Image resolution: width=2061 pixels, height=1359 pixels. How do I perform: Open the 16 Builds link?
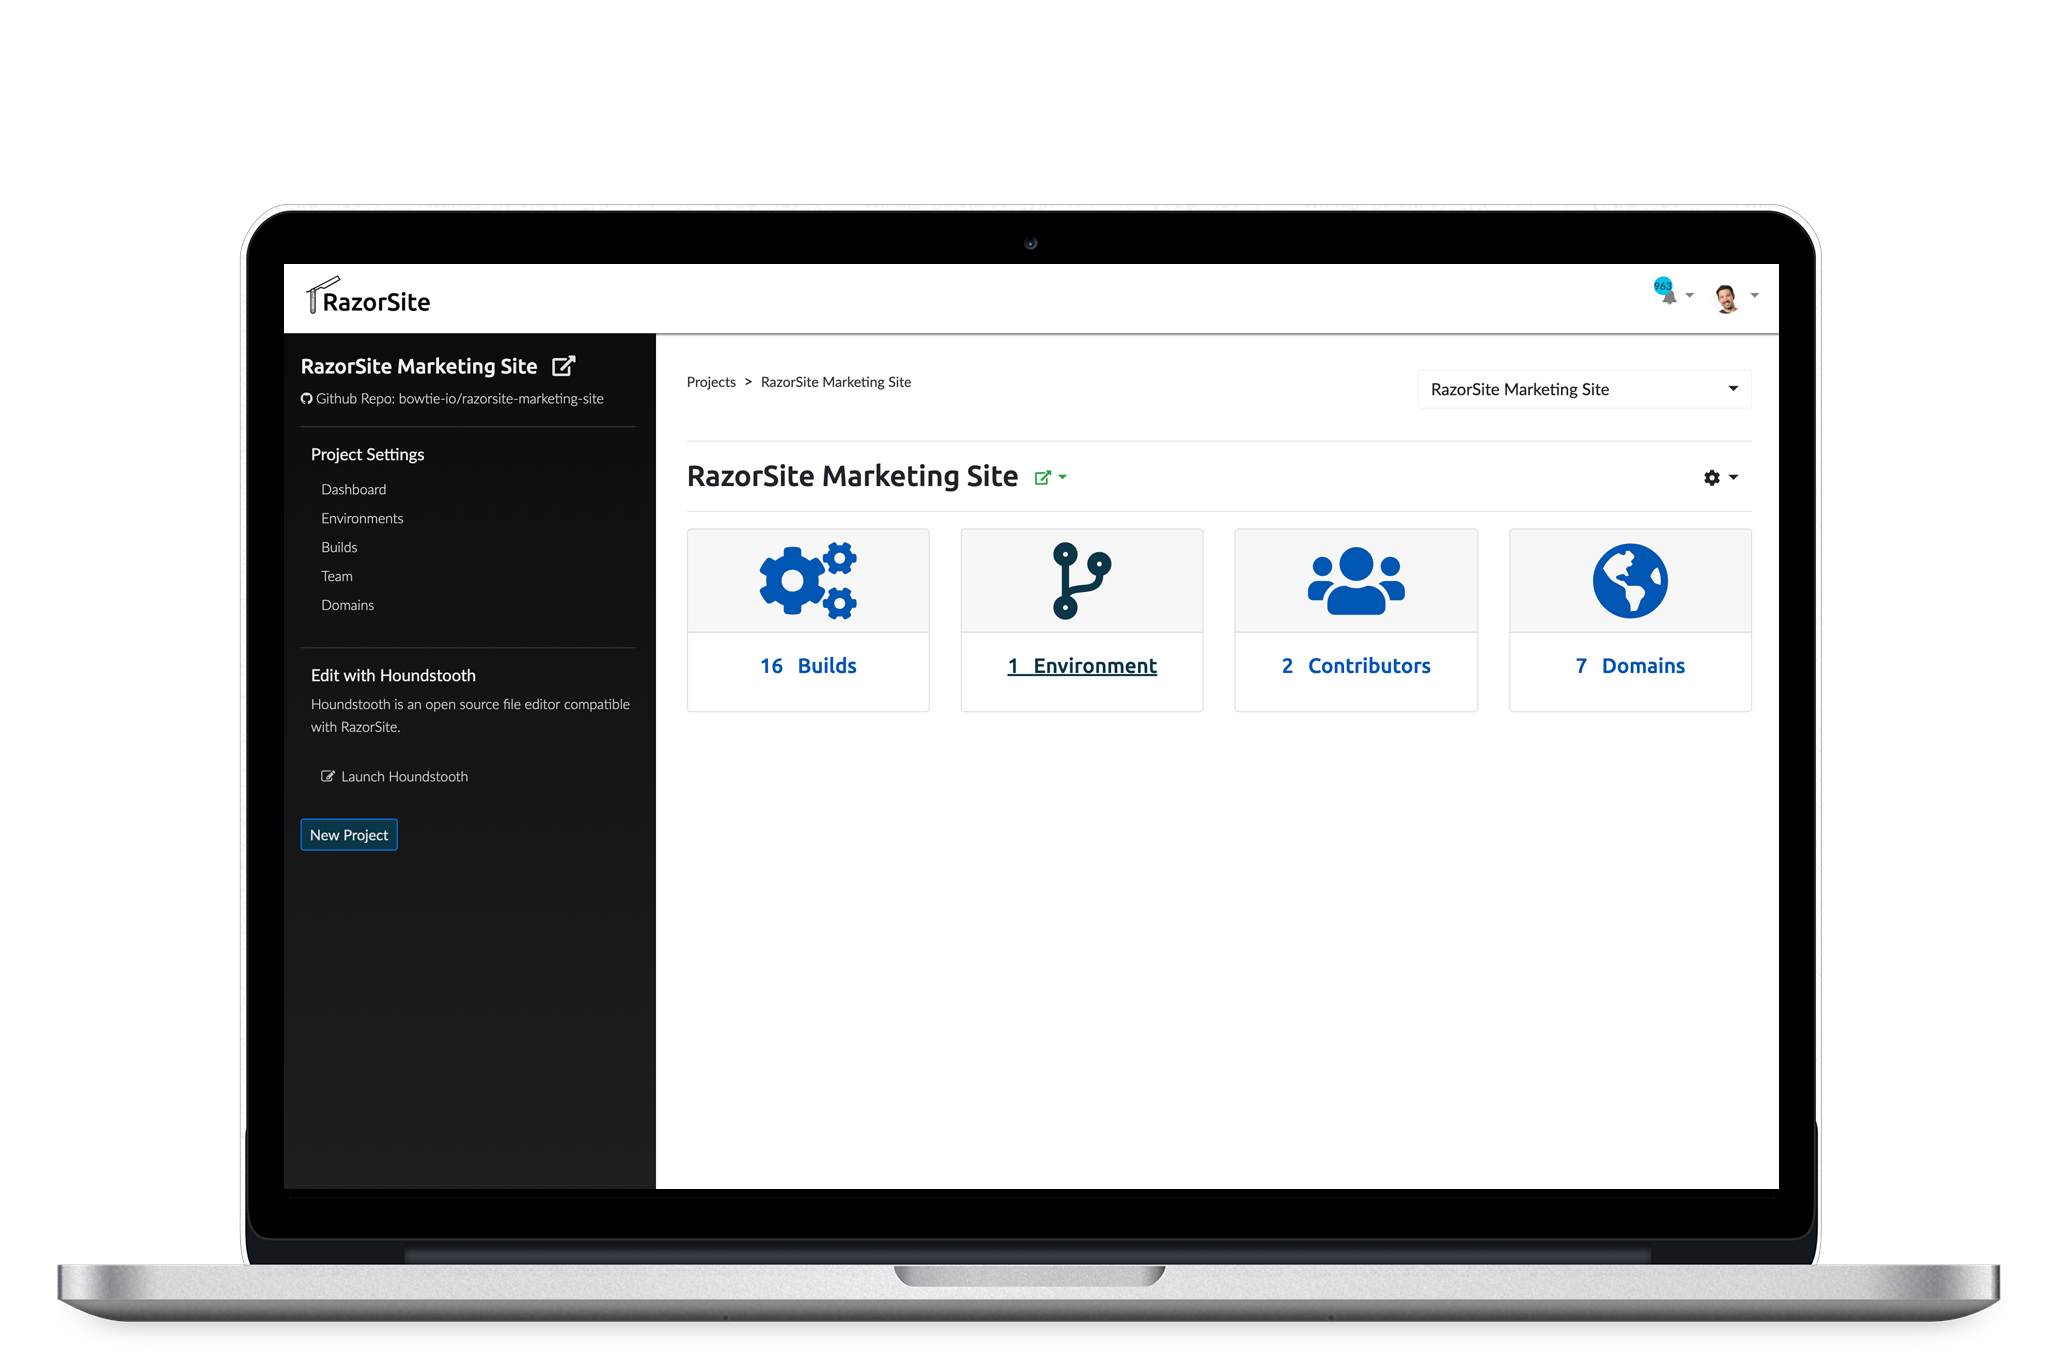808,666
